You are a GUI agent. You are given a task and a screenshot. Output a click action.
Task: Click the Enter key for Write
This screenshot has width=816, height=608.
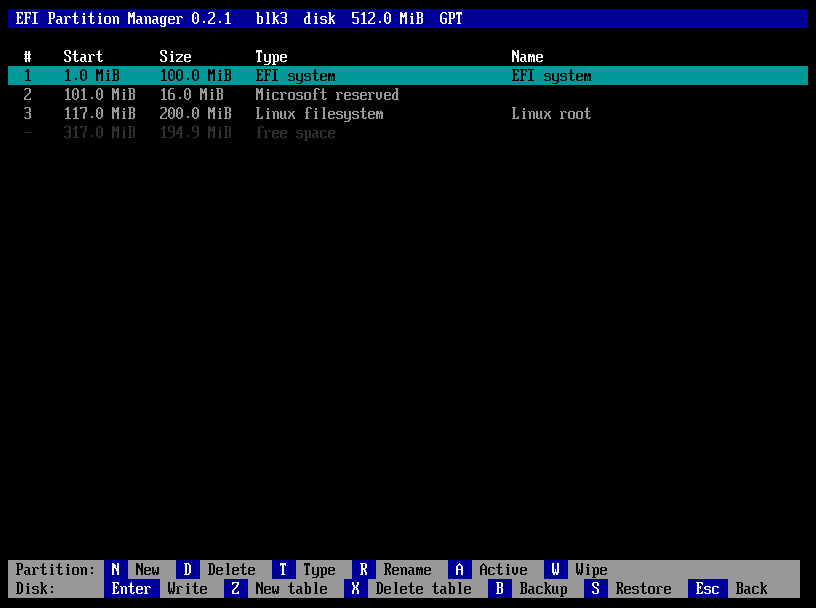pos(132,589)
